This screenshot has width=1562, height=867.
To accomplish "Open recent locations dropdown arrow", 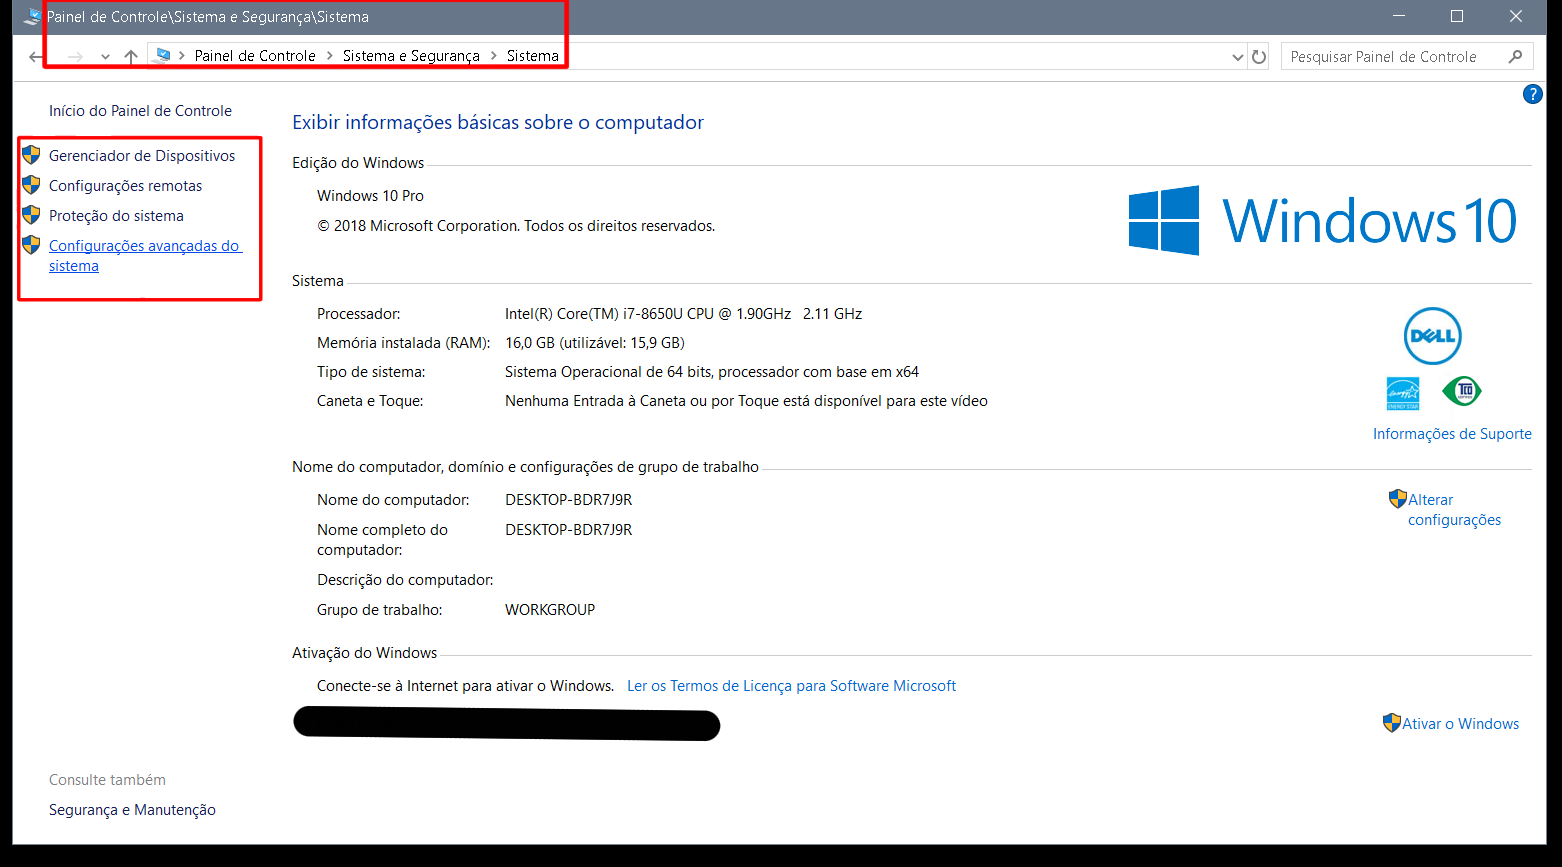I will point(105,57).
